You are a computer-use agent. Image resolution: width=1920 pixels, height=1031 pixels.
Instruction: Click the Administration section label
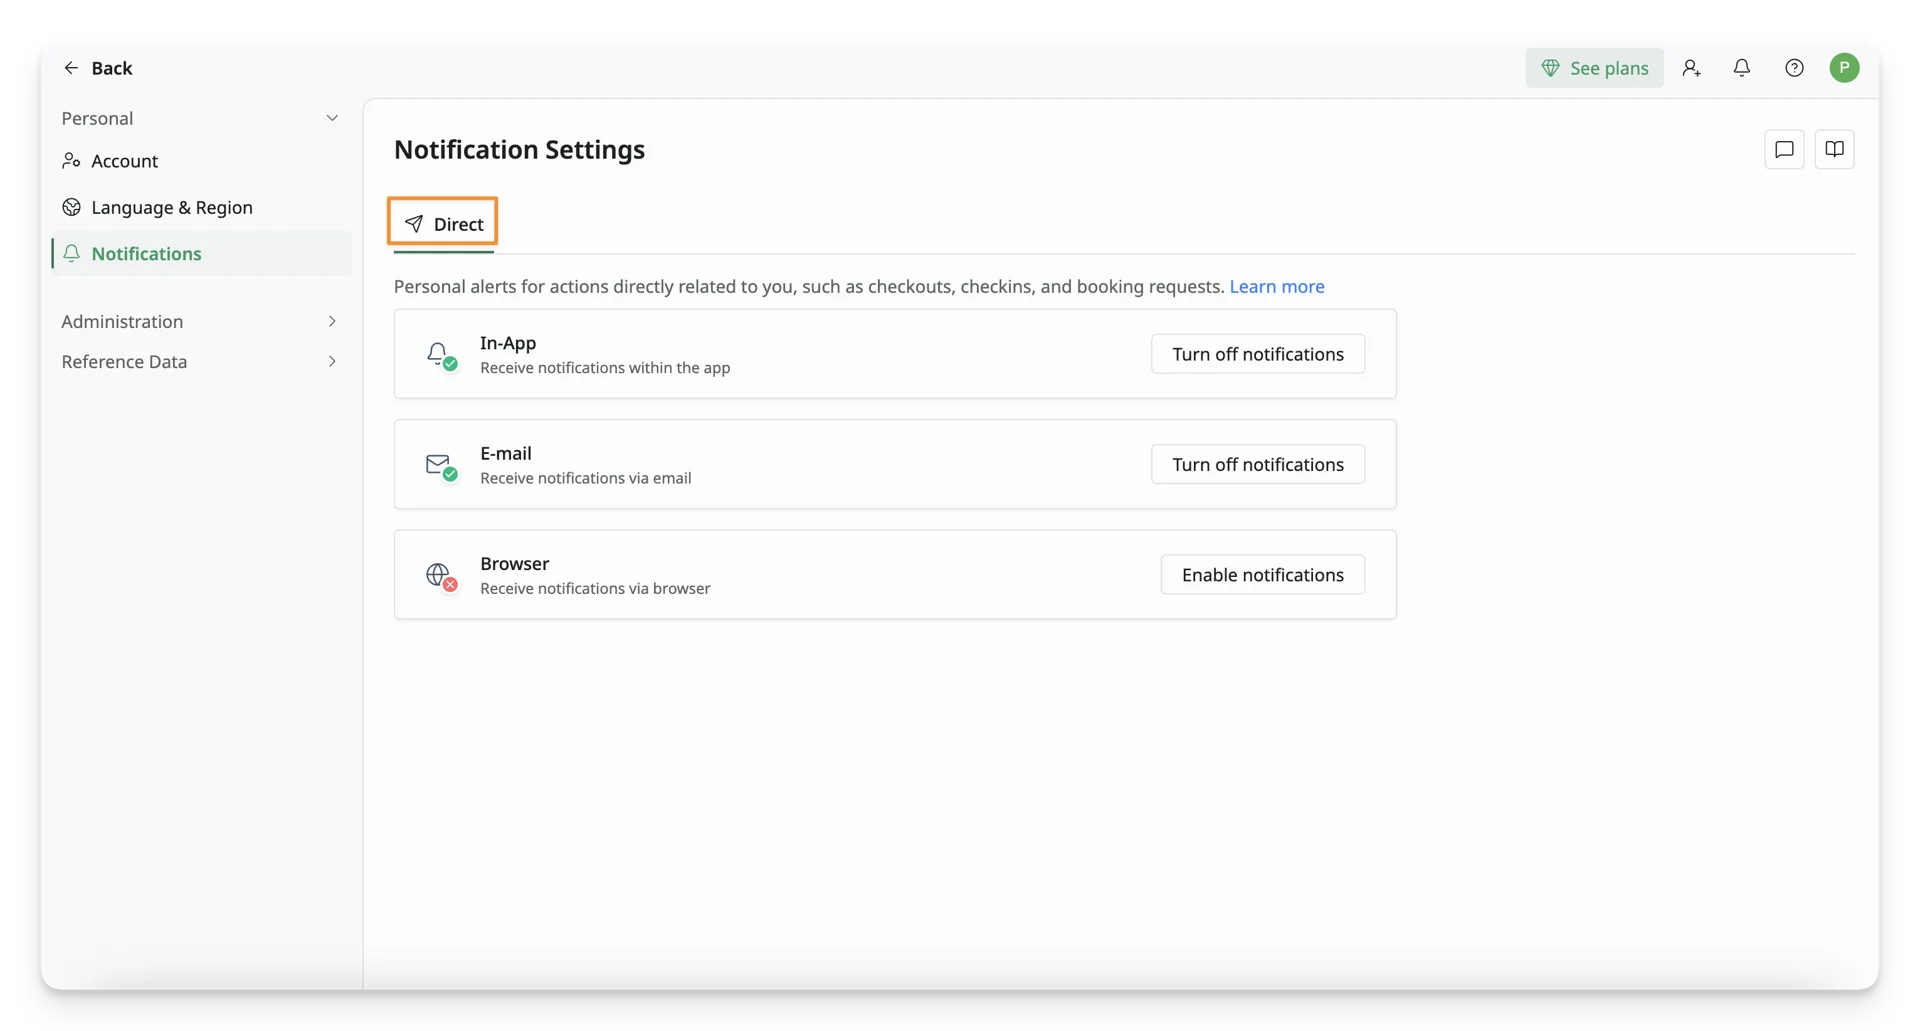122,321
